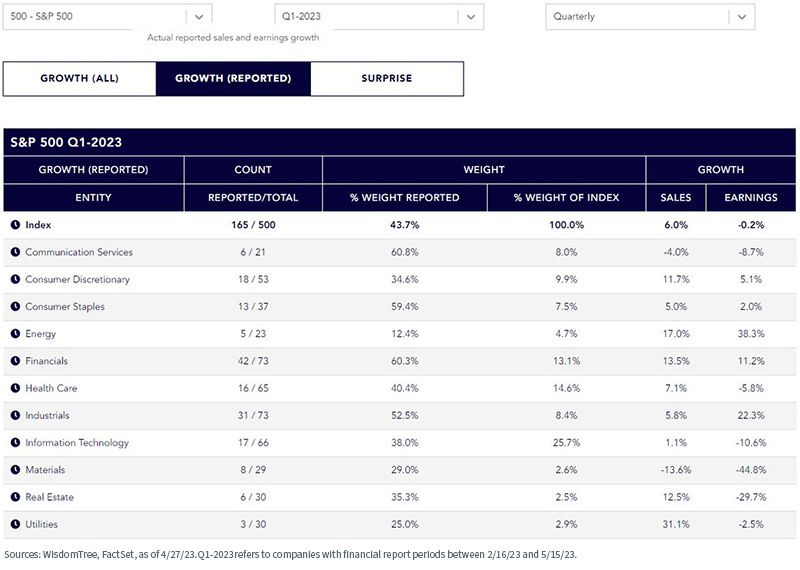Open the Quarterly frequency dropdown
This screenshot has height=570, width=800.
[x=650, y=16]
